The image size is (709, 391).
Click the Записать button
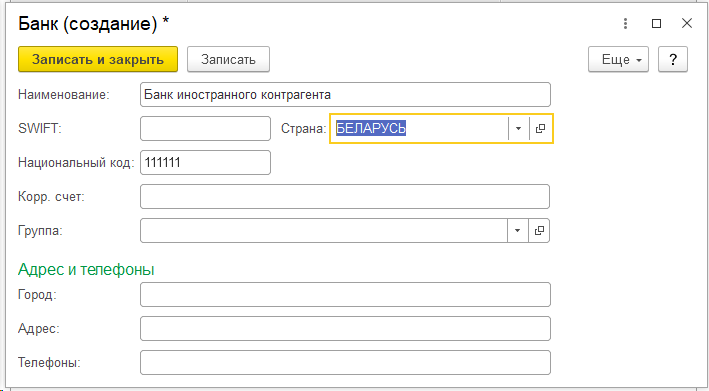228,59
